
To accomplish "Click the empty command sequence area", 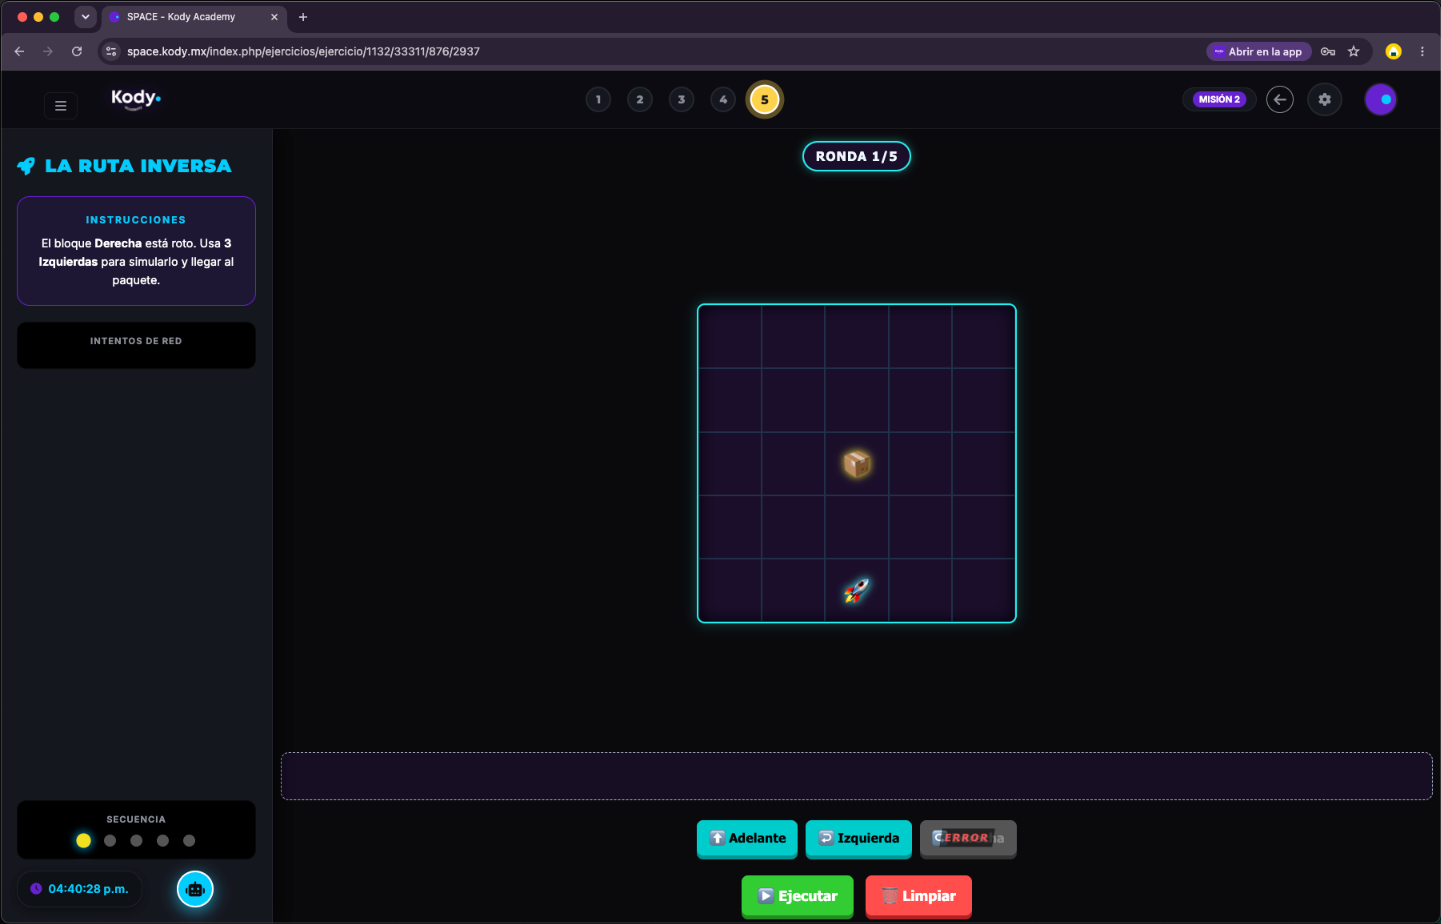I will click(857, 776).
